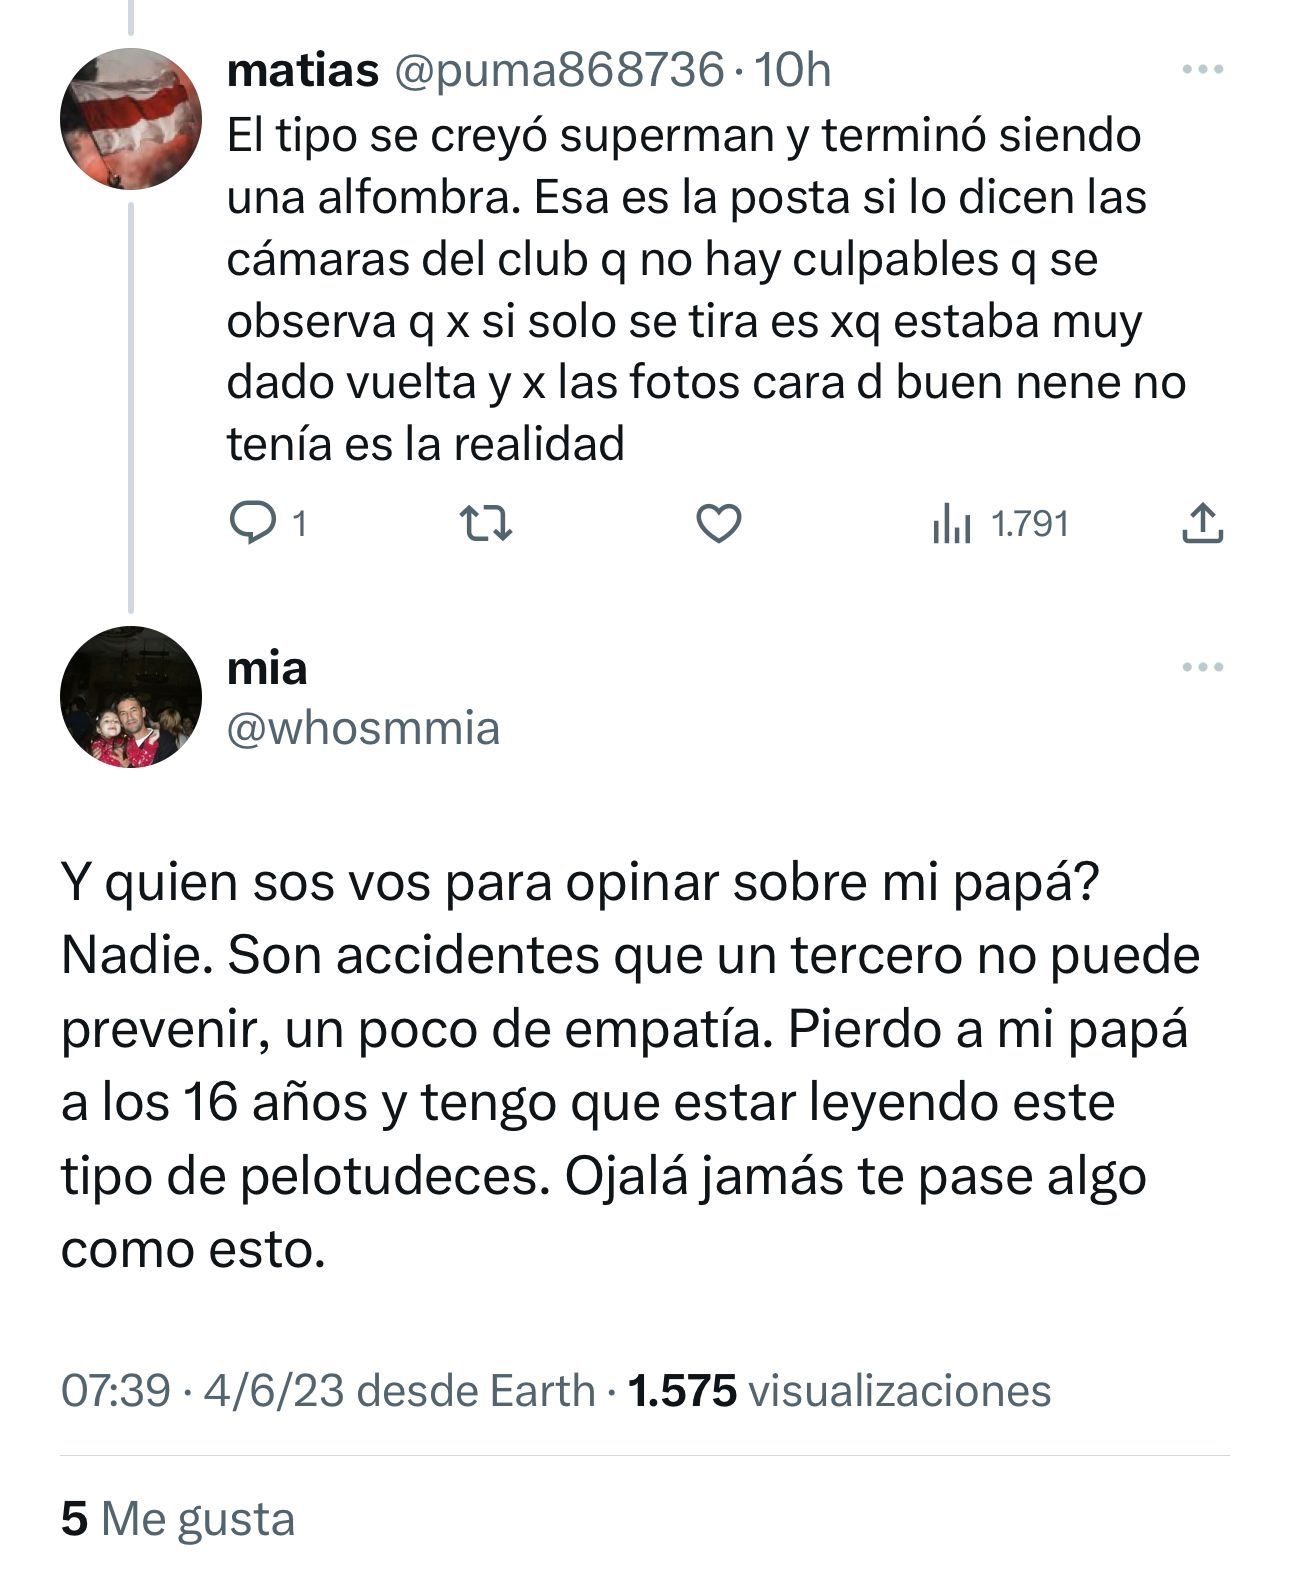
Task: Click the 1.575 visualizaciones count
Action: pos(838,1391)
